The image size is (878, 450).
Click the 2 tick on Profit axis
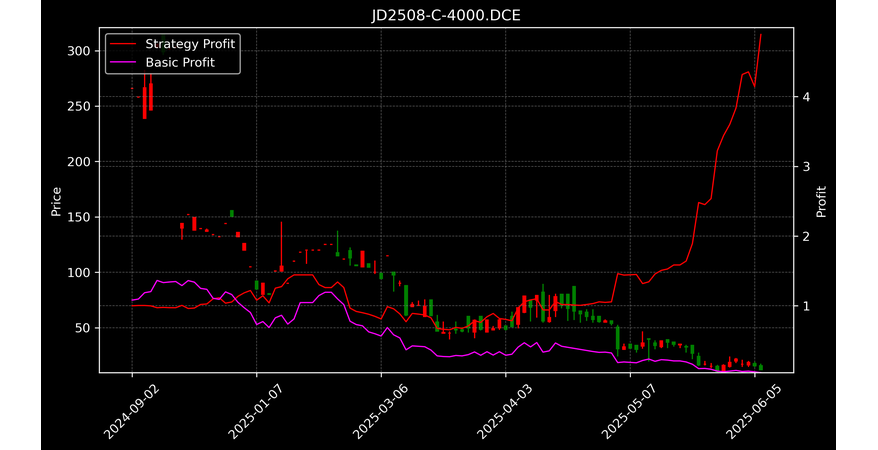click(x=806, y=236)
